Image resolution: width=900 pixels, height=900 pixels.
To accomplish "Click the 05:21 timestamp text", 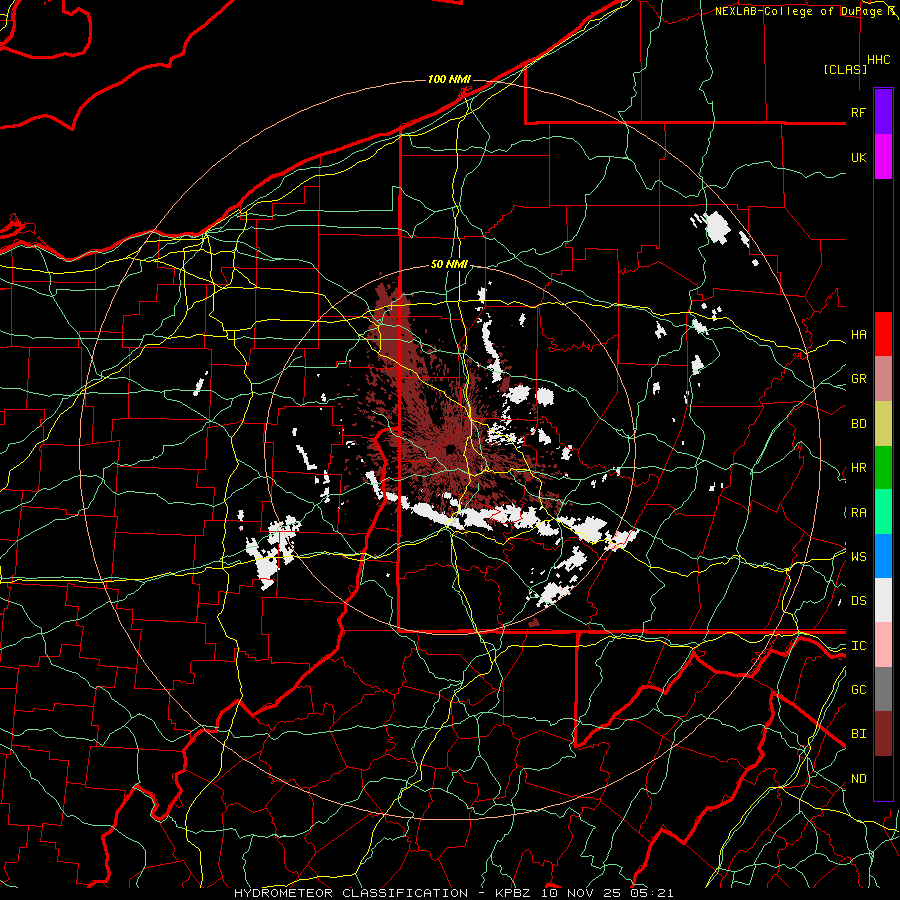I will 651,893.
